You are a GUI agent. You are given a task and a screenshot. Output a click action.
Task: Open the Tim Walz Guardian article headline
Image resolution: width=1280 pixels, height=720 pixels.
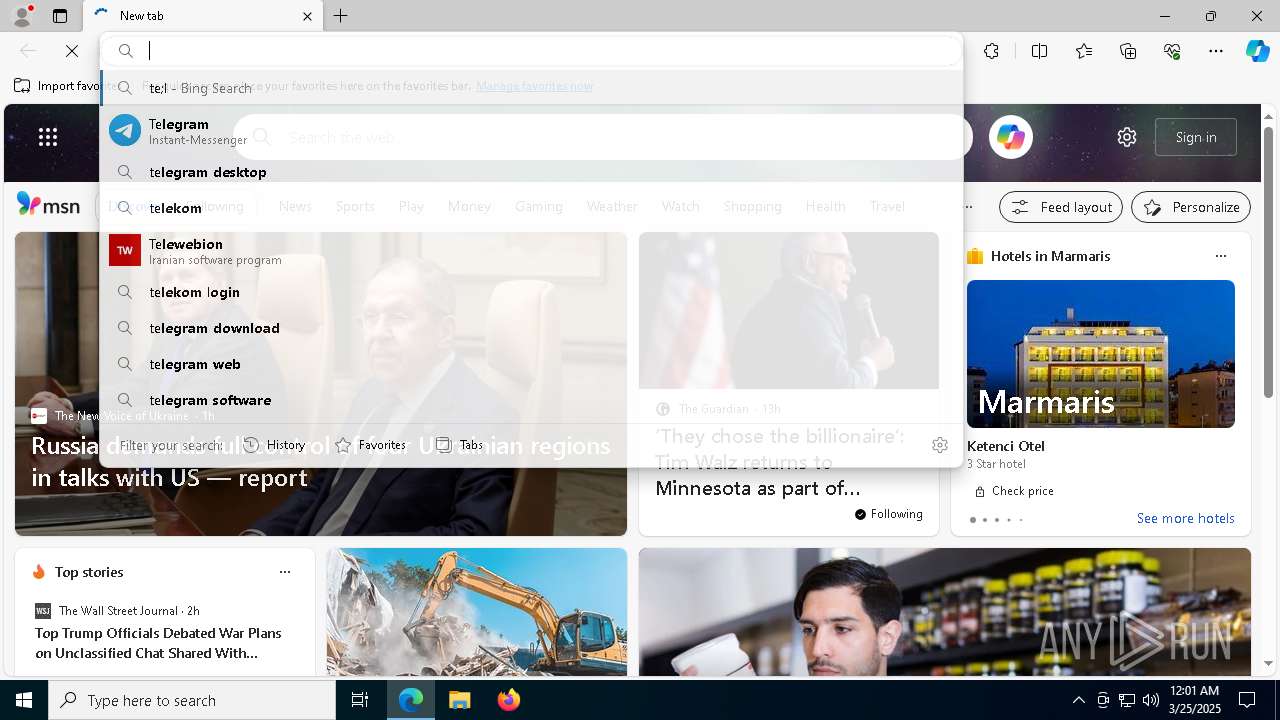tap(780, 462)
